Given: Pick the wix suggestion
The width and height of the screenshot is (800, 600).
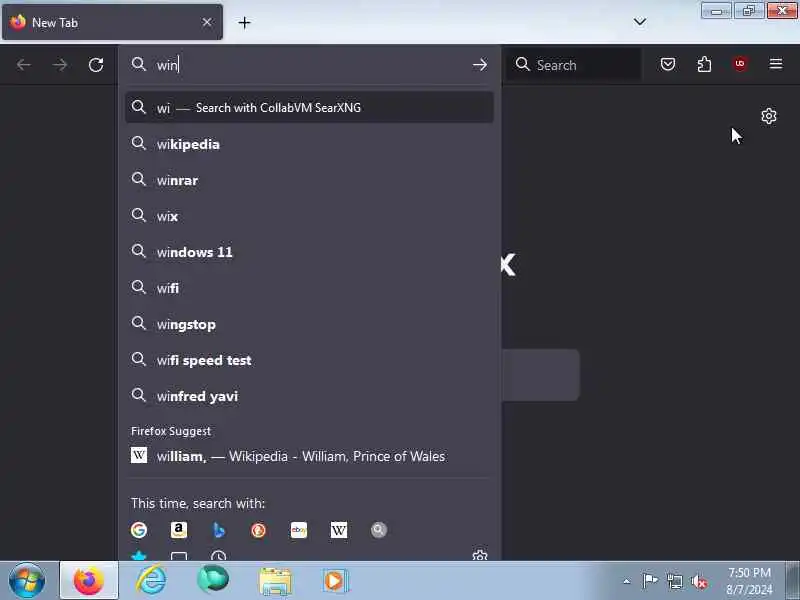Looking at the screenshot, I should (x=309, y=216).
